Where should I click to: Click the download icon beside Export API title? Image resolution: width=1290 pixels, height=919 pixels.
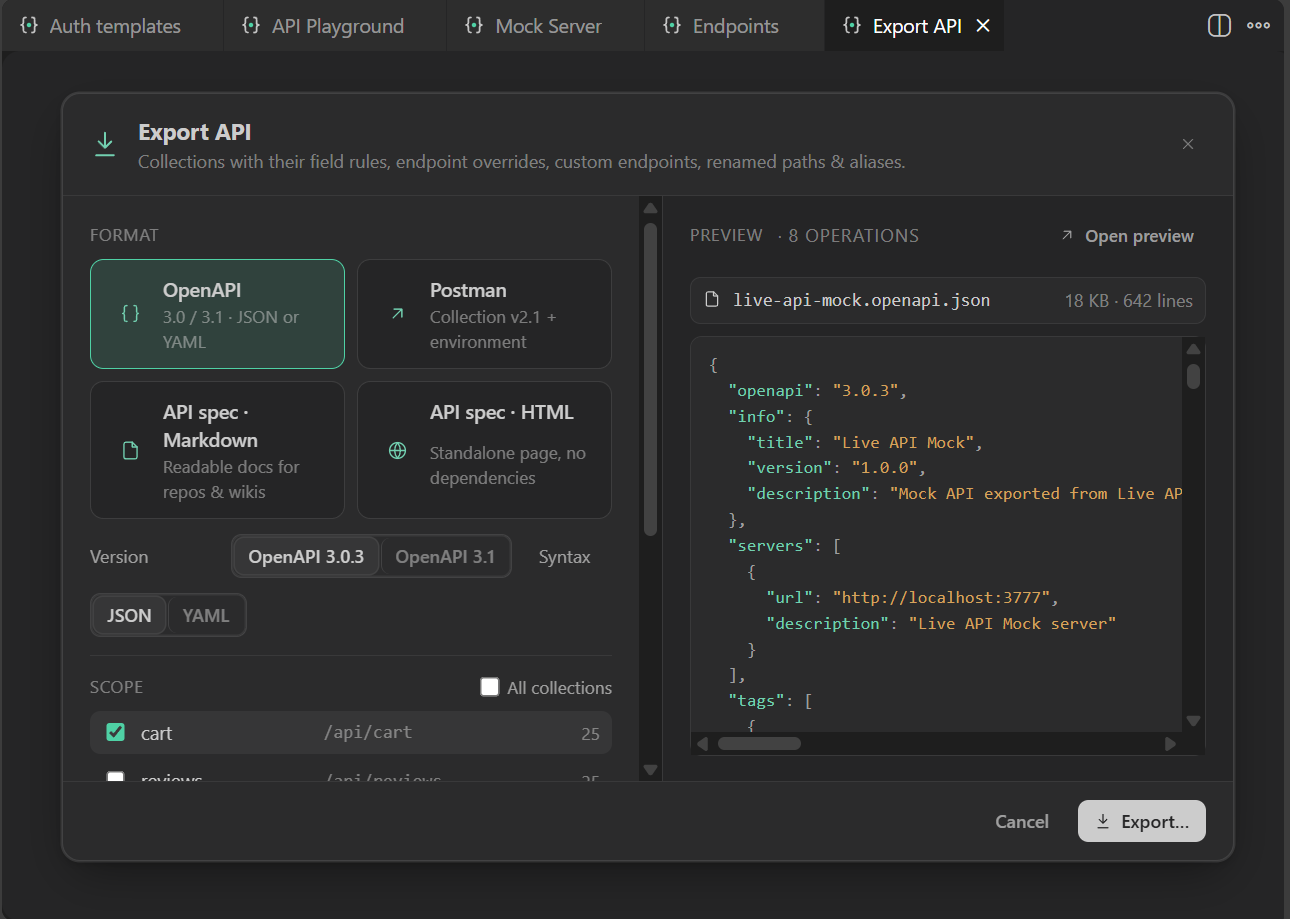click(105, 144)
